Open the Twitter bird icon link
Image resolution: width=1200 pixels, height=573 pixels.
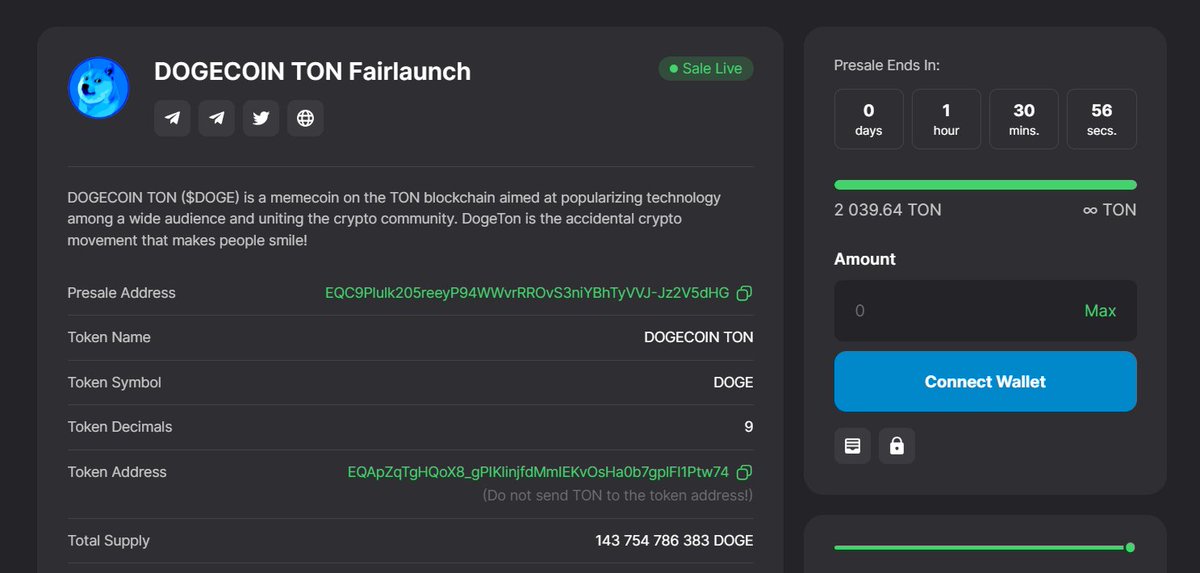pyautogui.click(x=261, y=118)
